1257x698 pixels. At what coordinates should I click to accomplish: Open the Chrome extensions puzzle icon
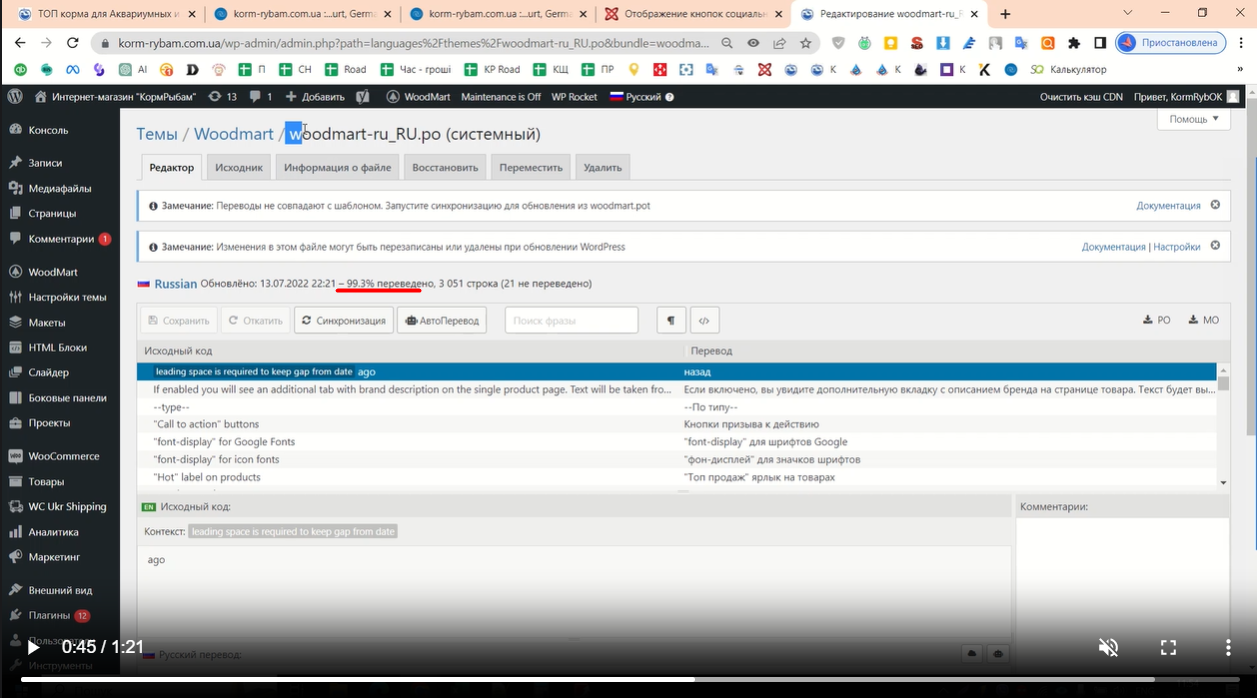point(1074,43)
